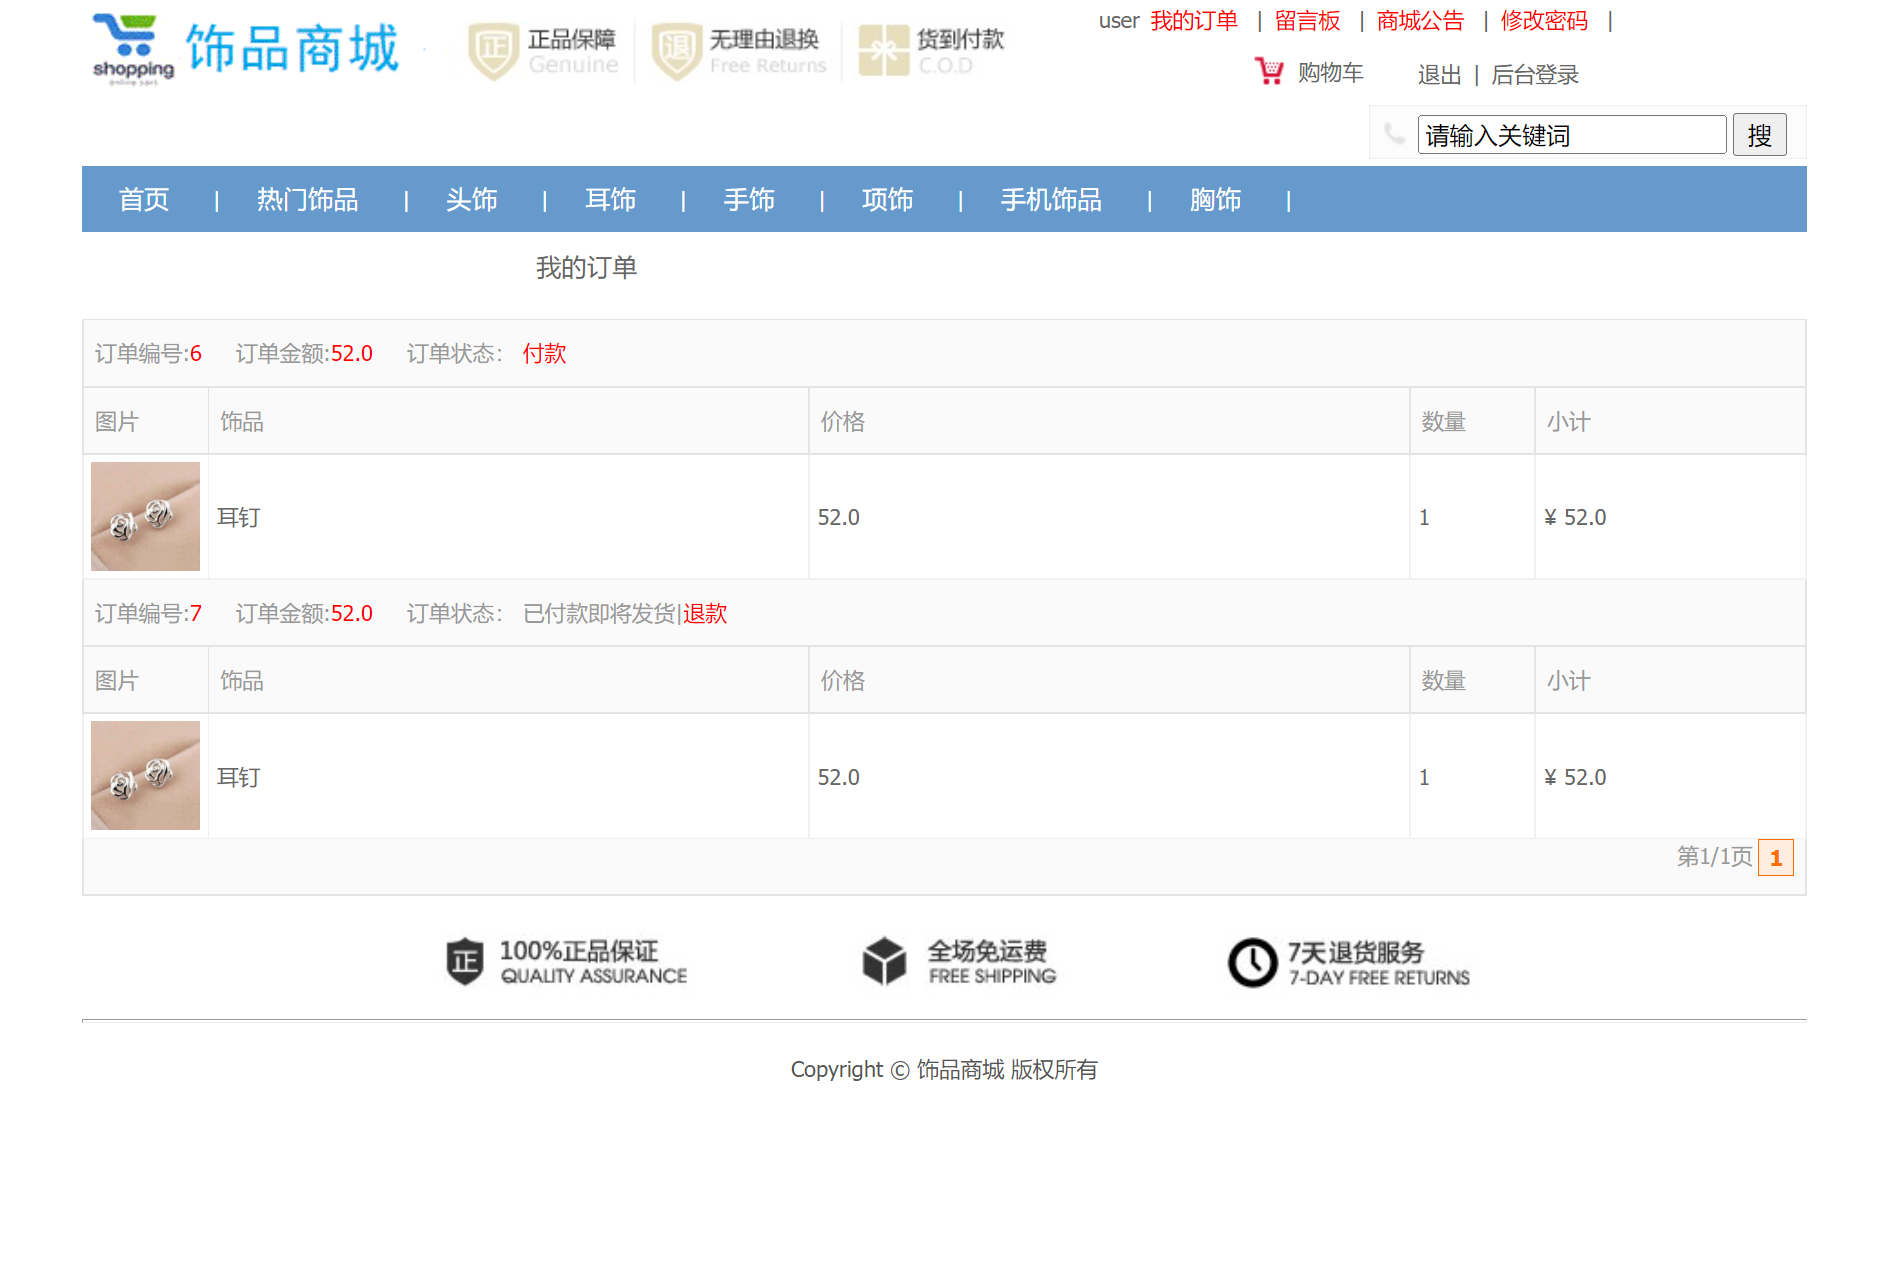Select 项饰 category in nav bar
The width and height of the screenshot is (1879, 1282).
(888, 200)
